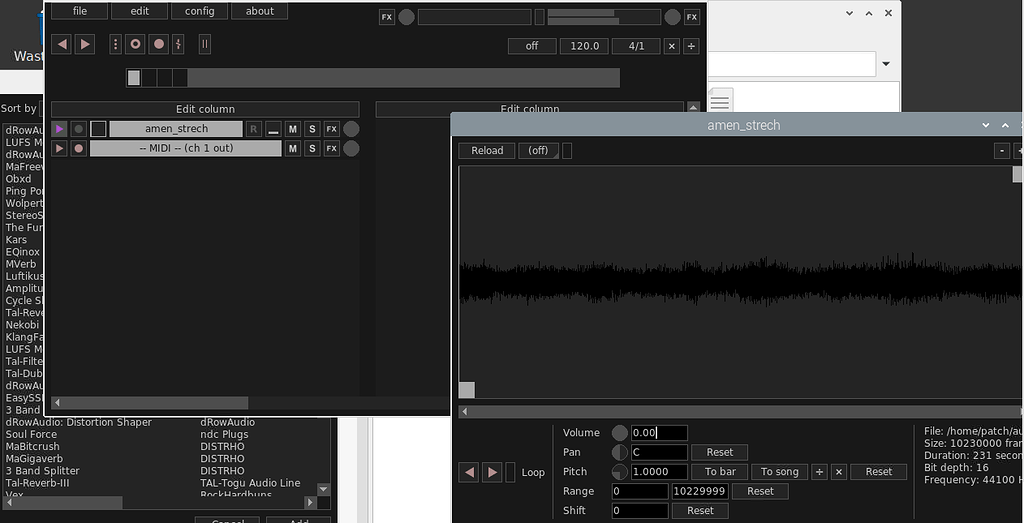The height and width of the screenshot is (523, 1024).
Task: Open amen_strech channel mode selector
Action: (273, 129)
